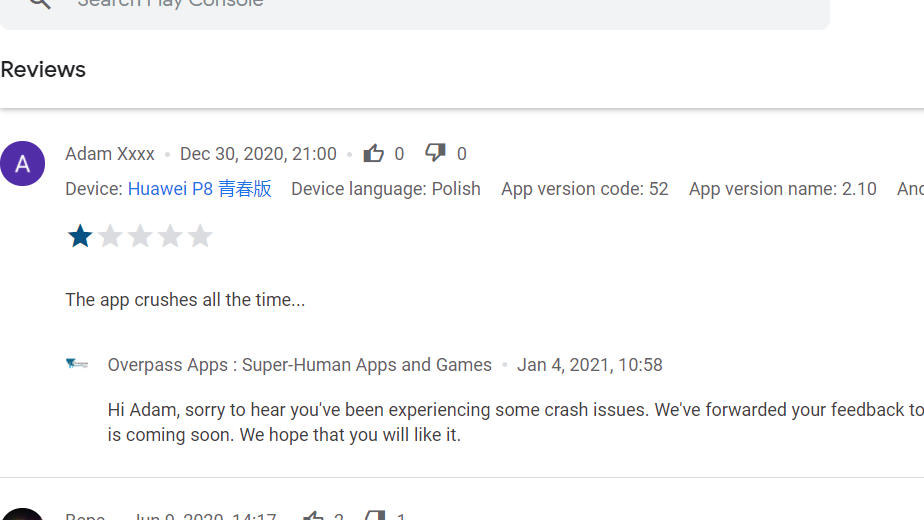Click the reply date Jan 4, 2021

click(589, 365)
